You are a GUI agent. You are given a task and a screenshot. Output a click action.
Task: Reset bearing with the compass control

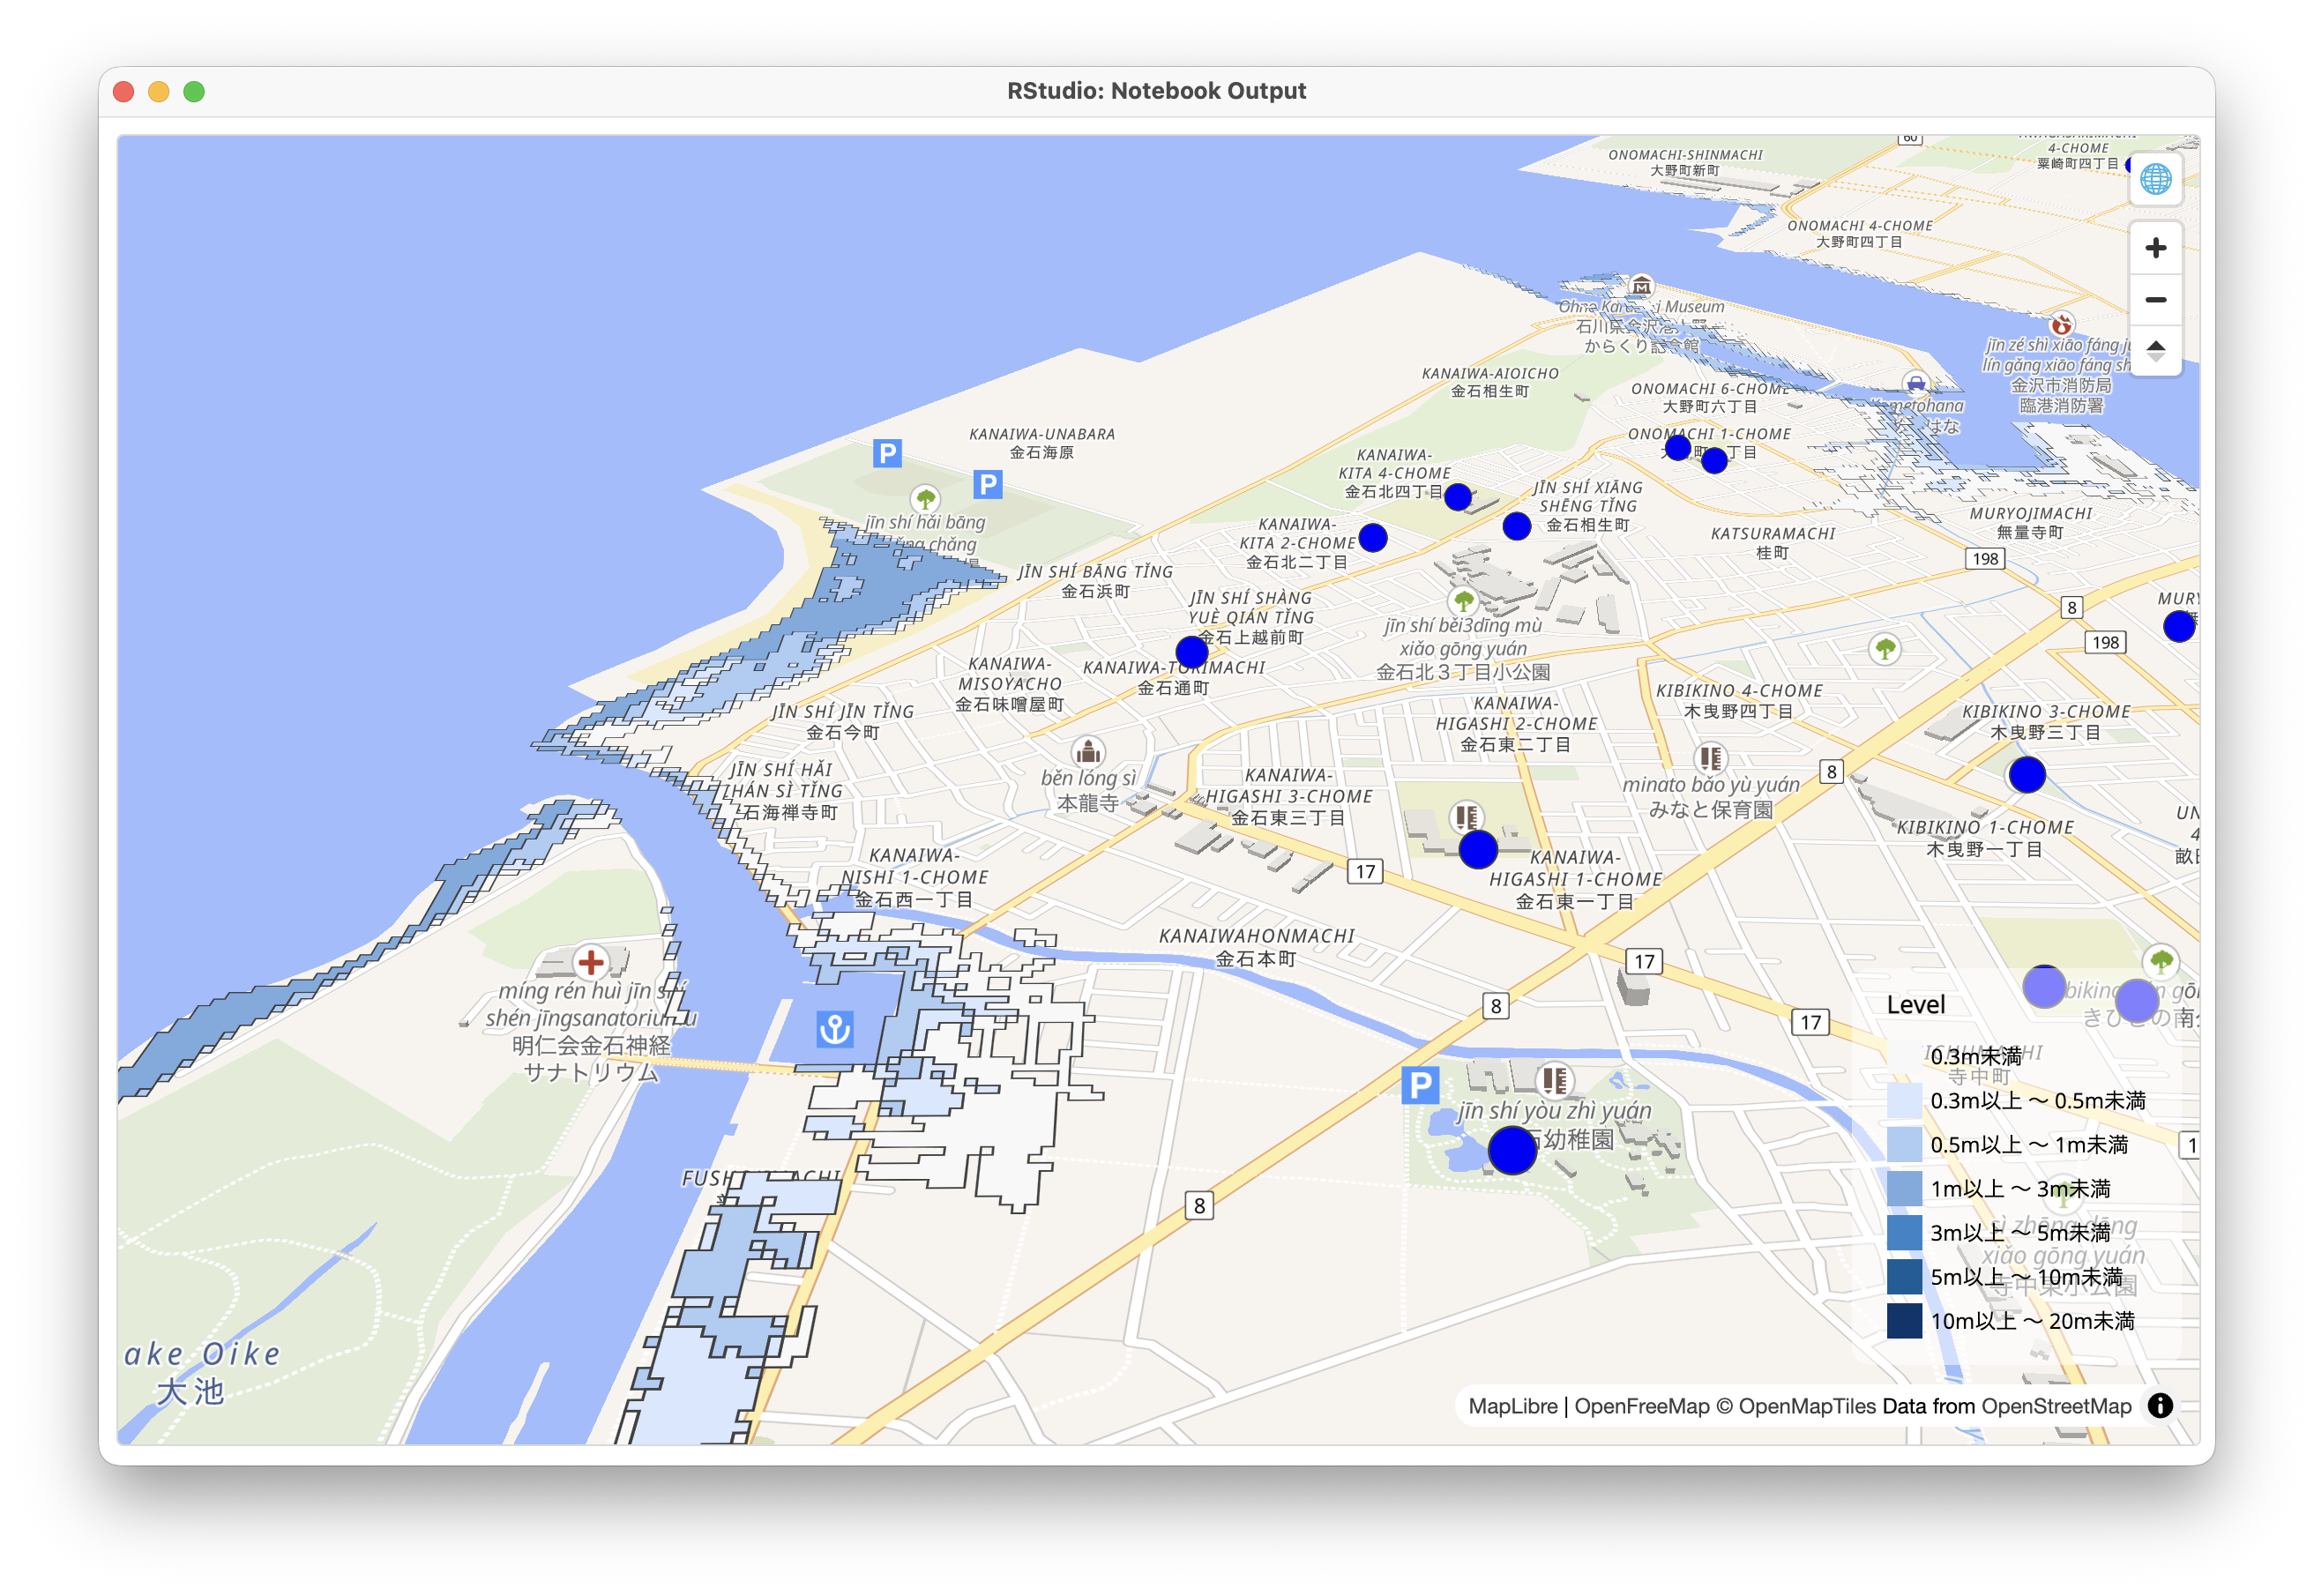pos(2155,351)
